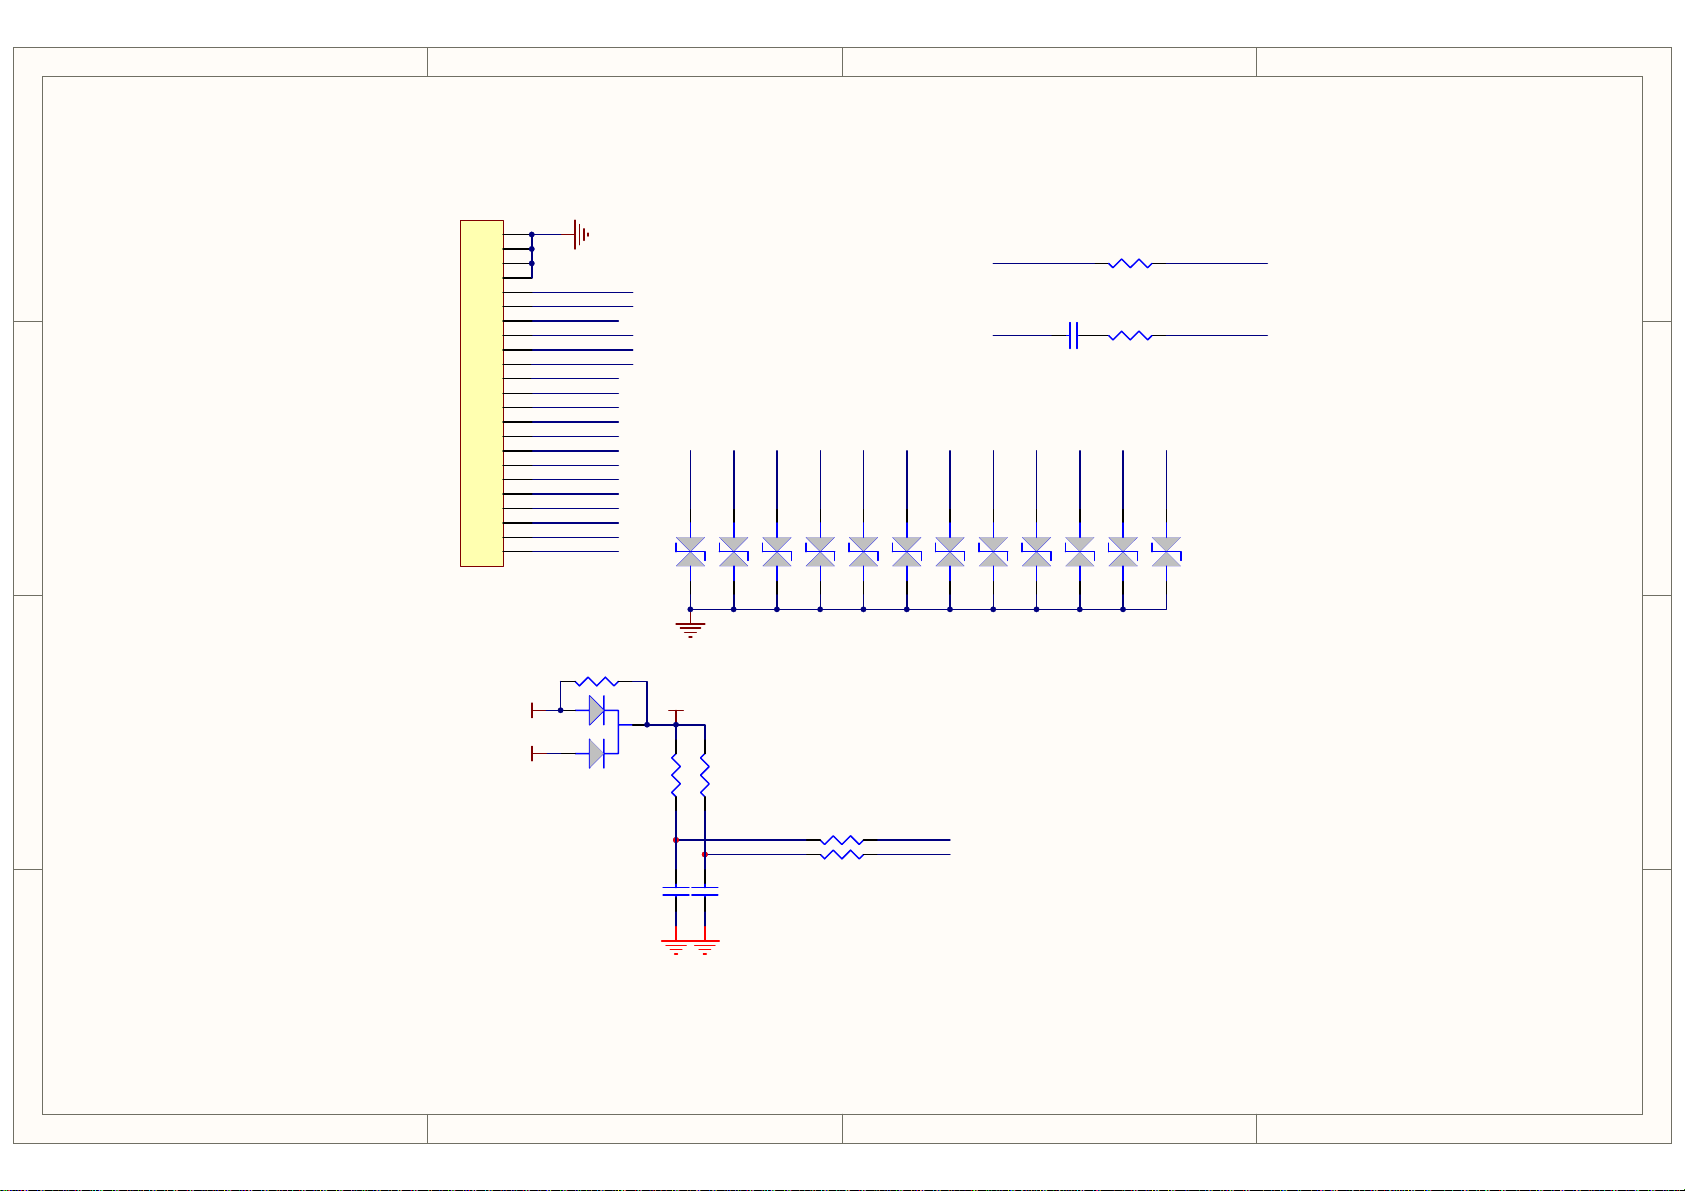Click the junction dot before the upper diode
This screenshot has width=1685, height=1191.
pyautogui.click(x=560, y=710)
